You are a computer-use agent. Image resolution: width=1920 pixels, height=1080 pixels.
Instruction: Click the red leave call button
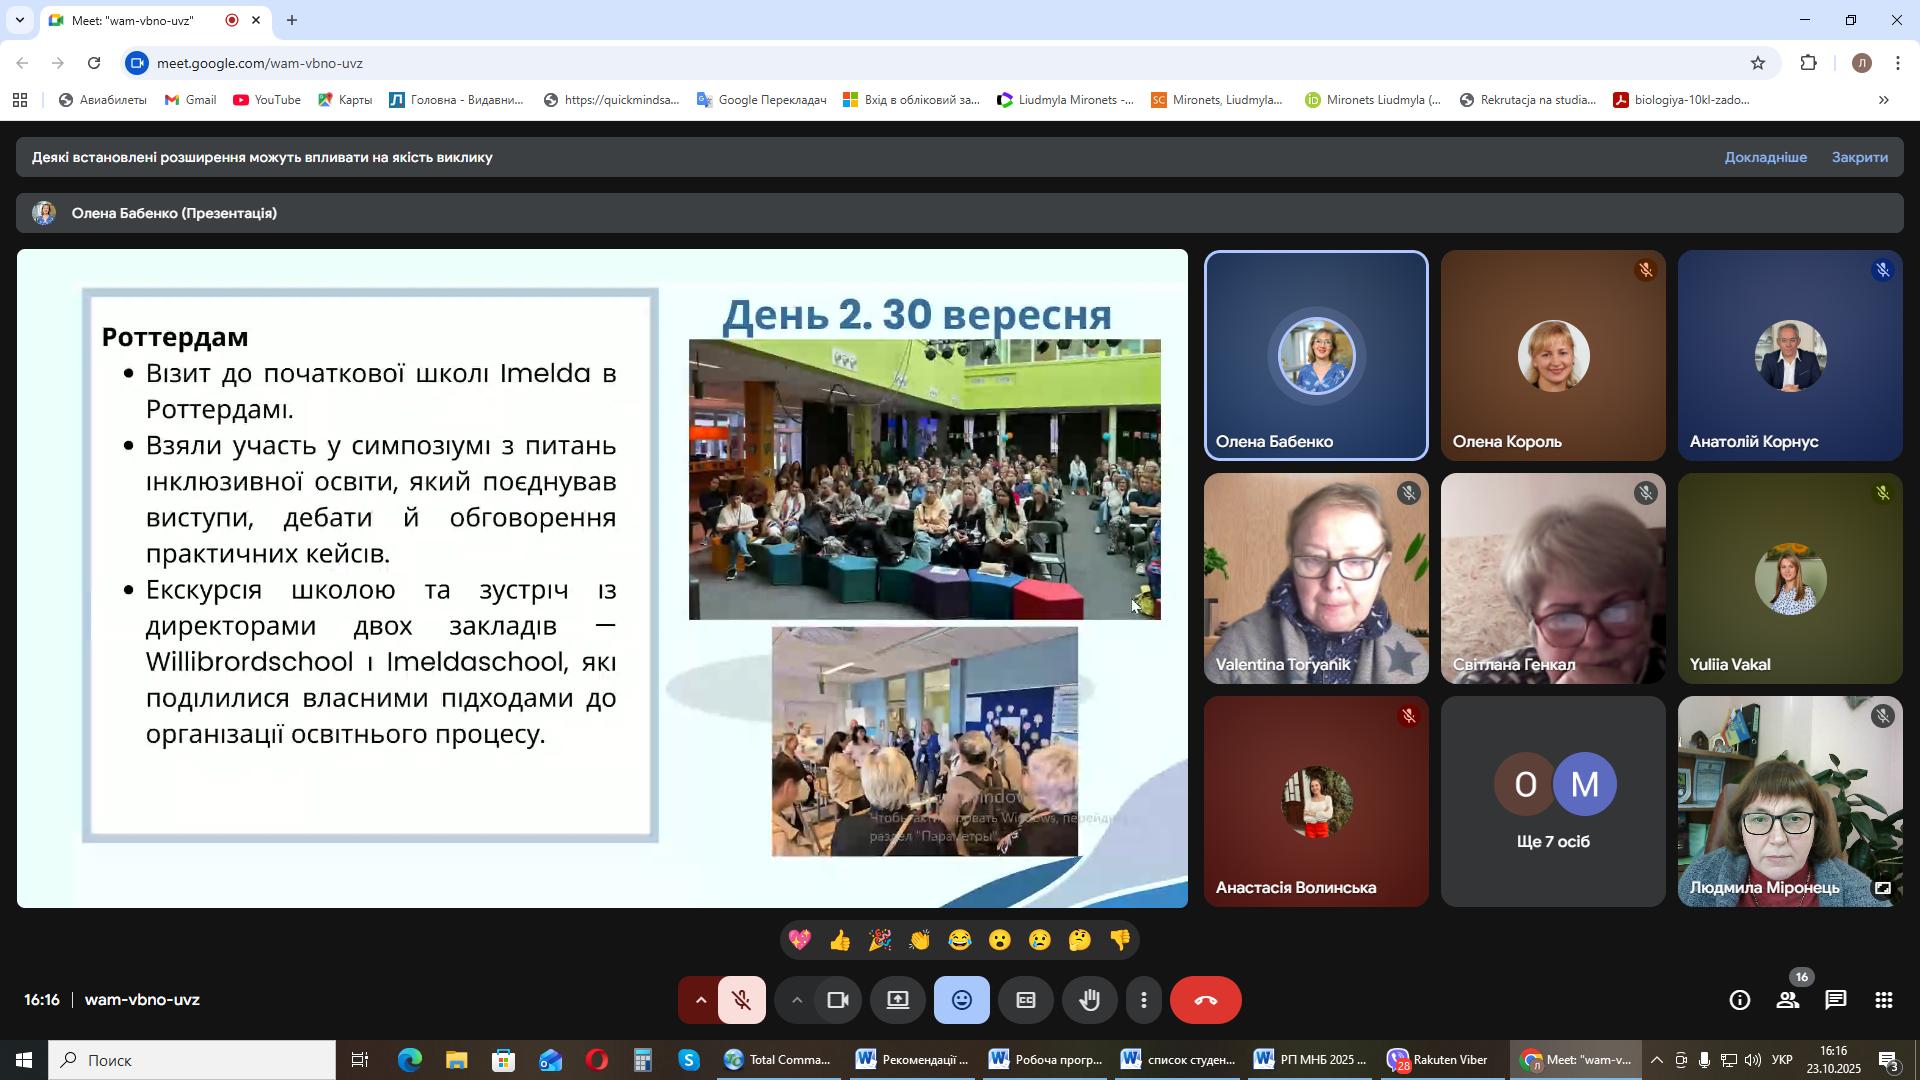coord(1205,1001)
